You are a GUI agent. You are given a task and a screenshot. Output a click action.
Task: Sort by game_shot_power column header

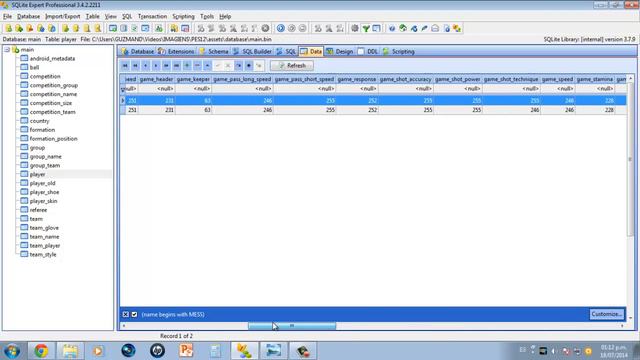coord(458,79)
